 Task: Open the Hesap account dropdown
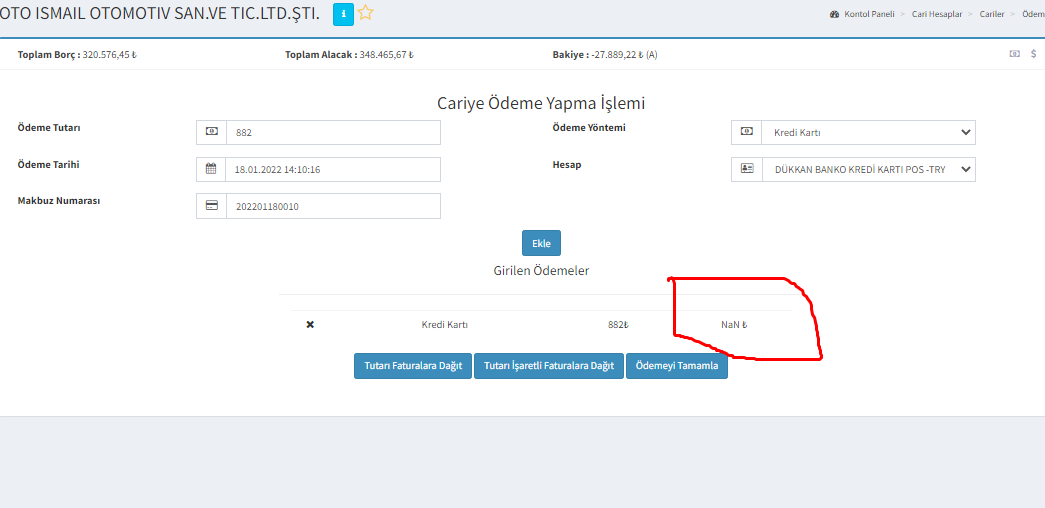click(x=867, y=169)
